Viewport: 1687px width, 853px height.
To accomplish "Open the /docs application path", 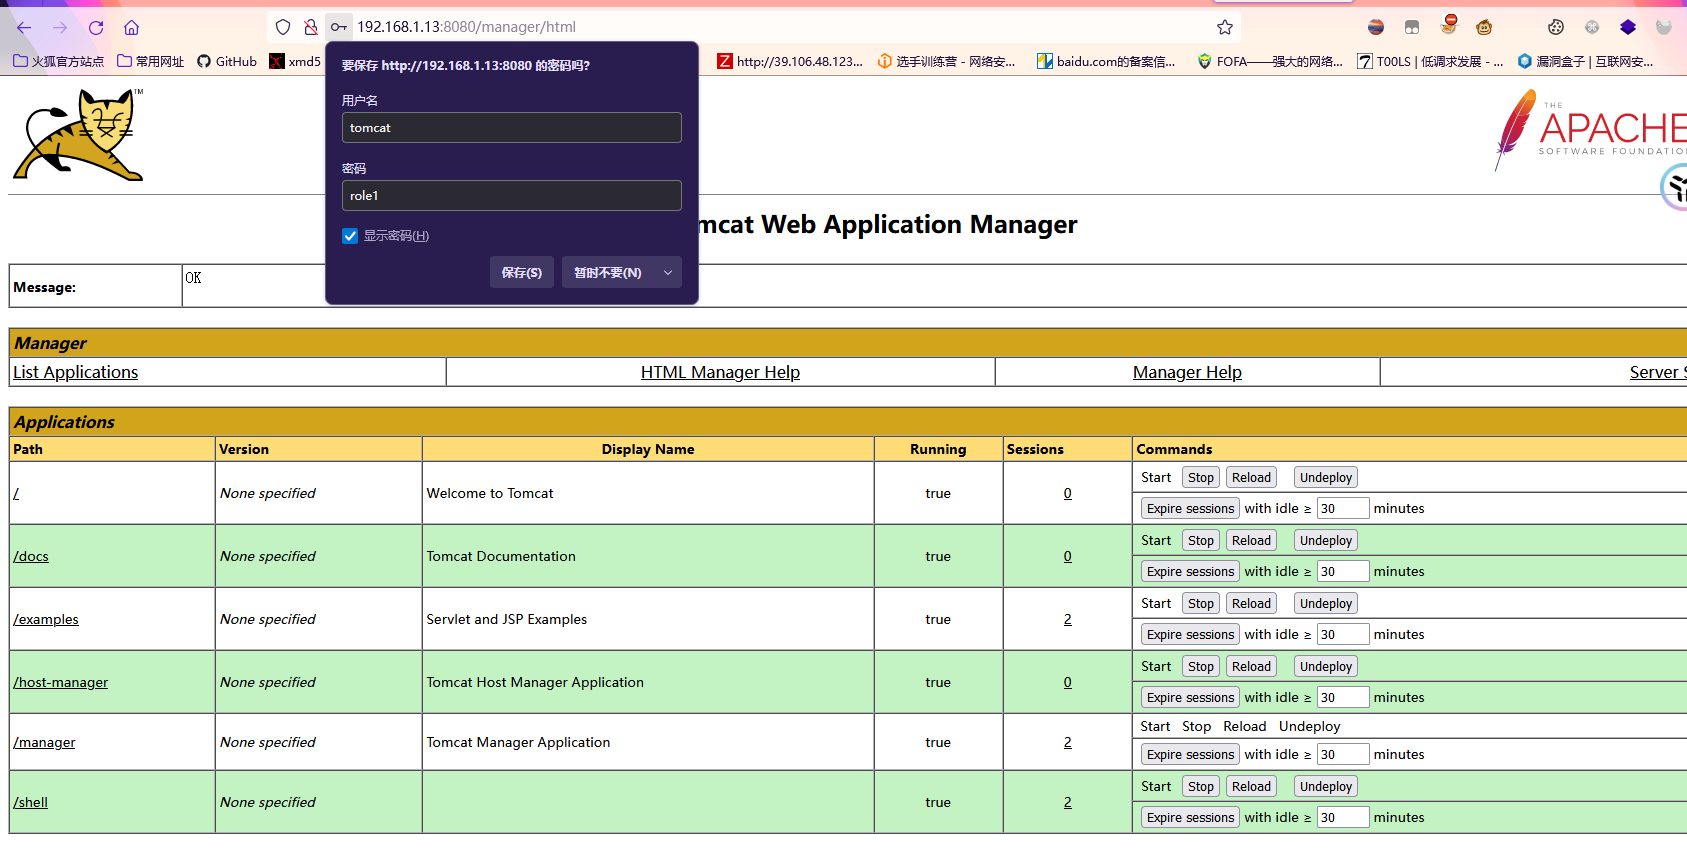I will 31,556.
